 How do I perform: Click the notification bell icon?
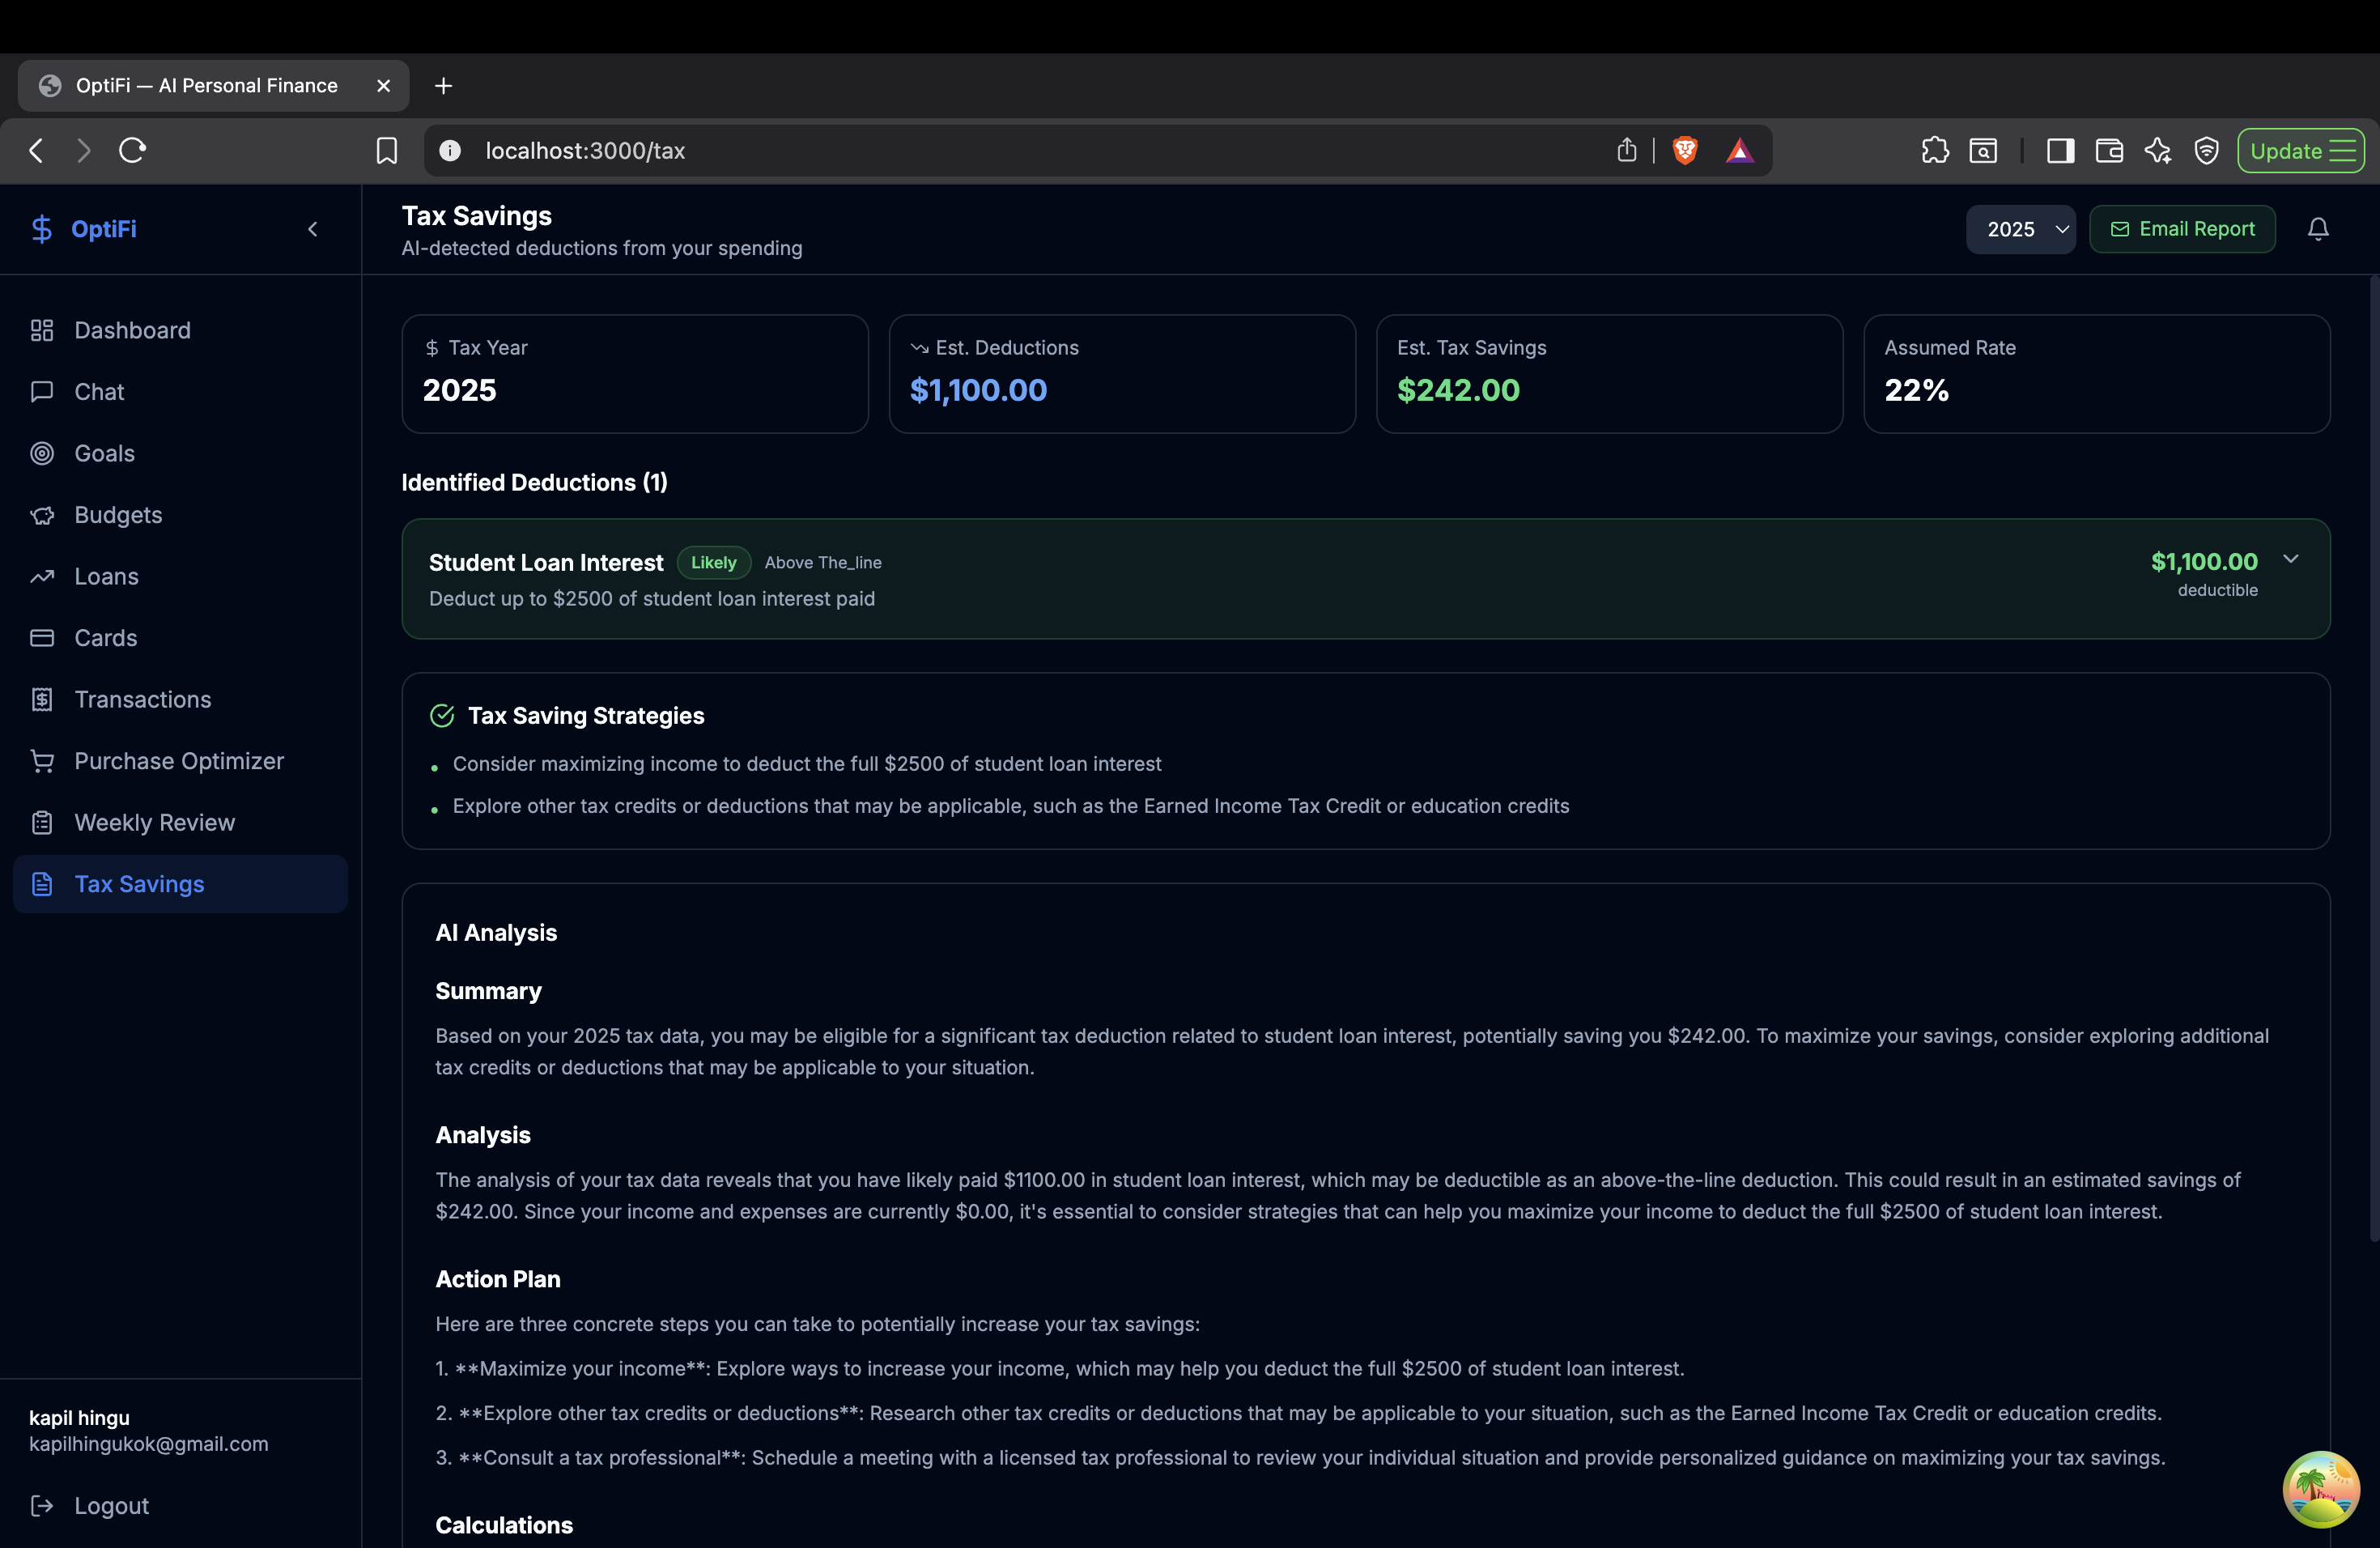point(2317,229)
